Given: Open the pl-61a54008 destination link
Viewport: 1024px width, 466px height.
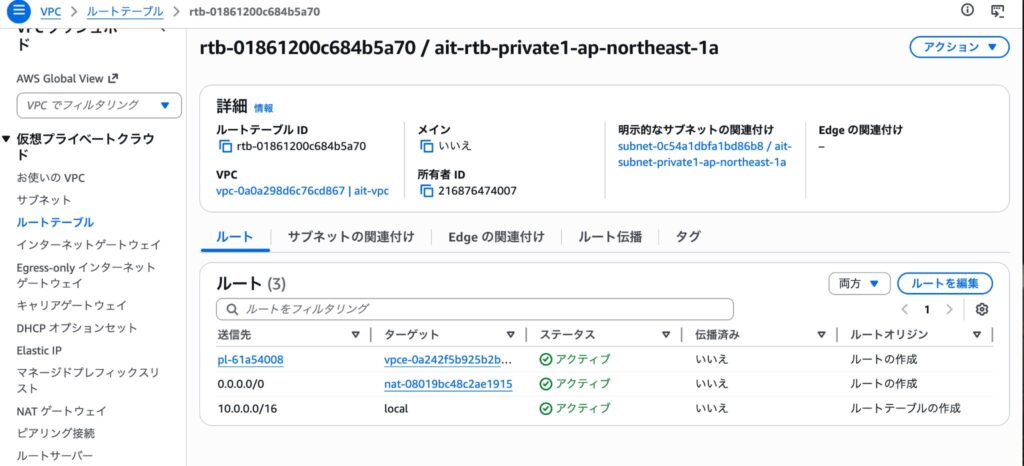Looking at the screenshot, I should pyautogui.click(x=250, y=359).
